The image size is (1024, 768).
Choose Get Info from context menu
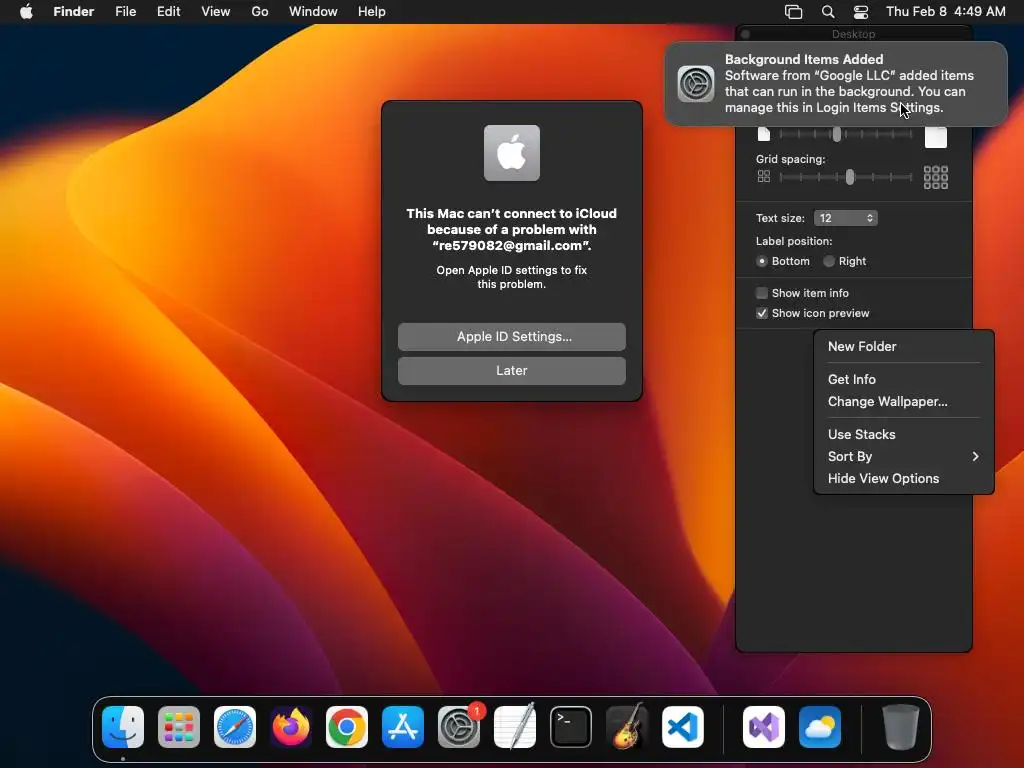coord(904,379)
